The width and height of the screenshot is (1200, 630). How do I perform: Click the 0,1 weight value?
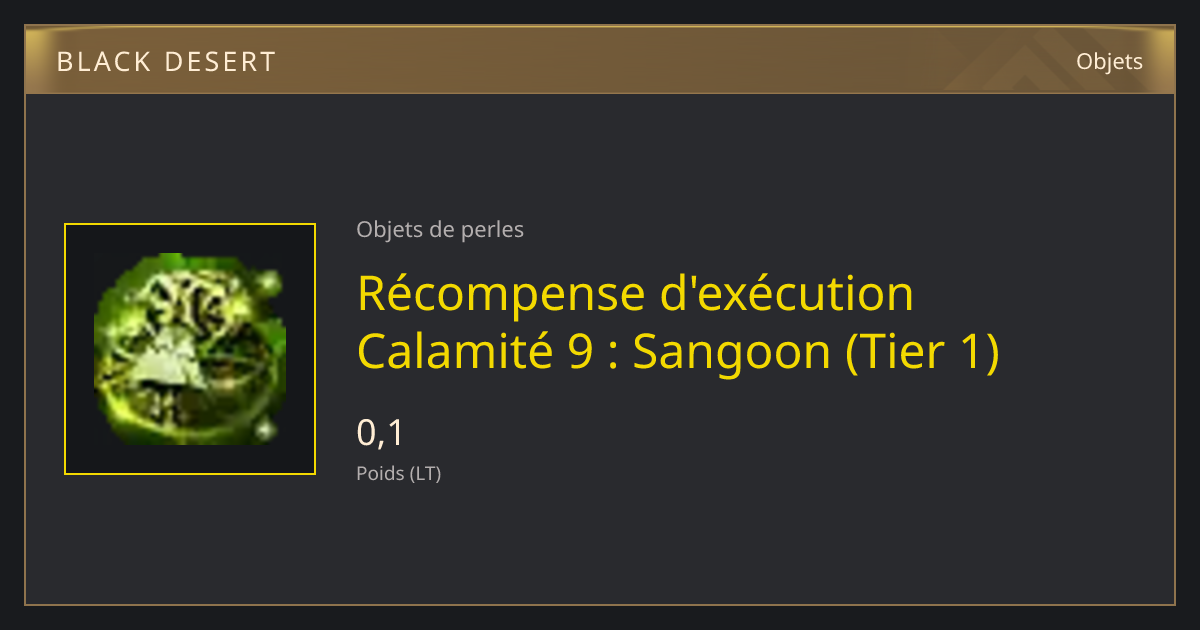click(380, 433)
